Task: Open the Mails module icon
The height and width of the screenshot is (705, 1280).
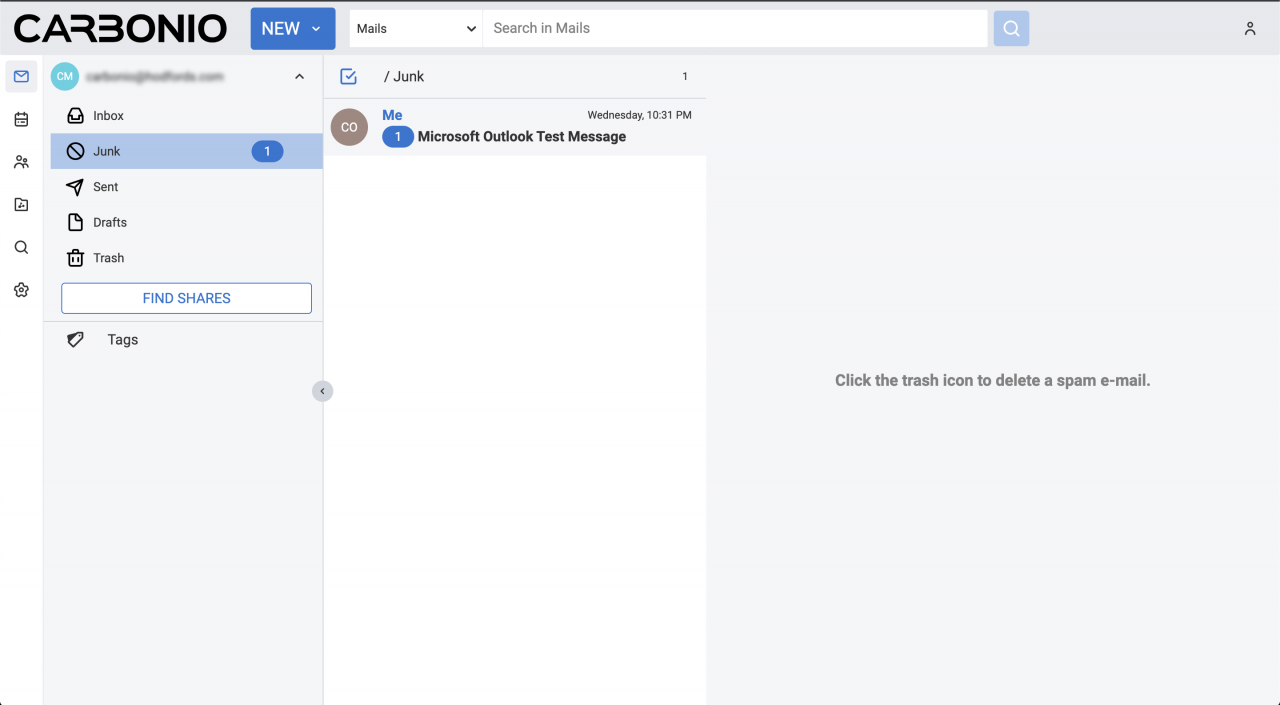Action: [20, 76]
